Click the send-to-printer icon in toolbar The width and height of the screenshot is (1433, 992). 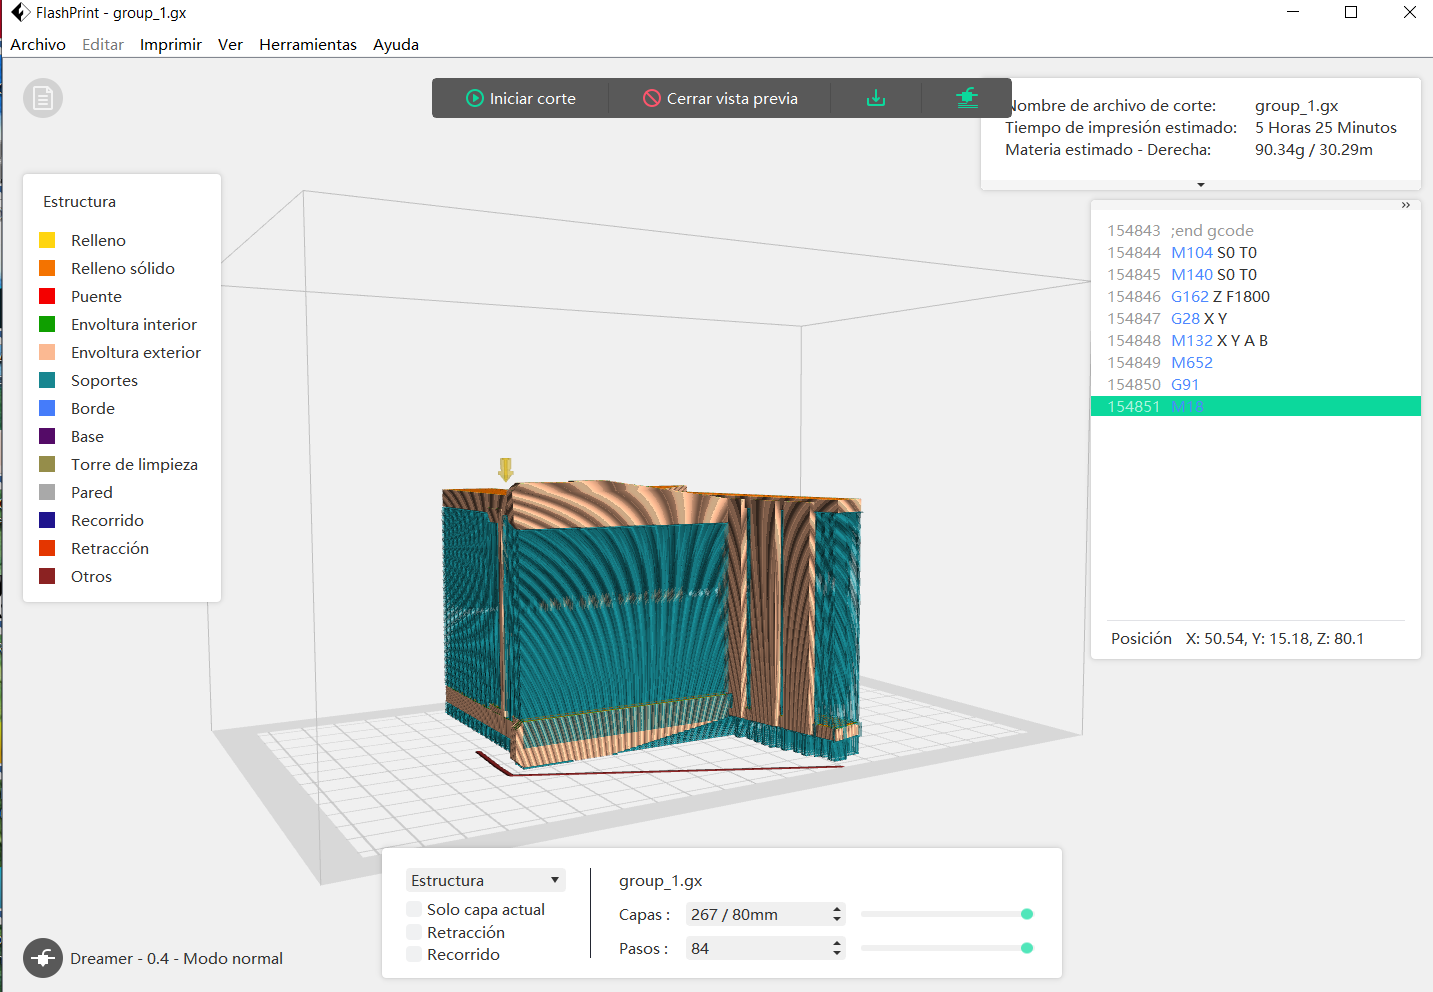point(966,98)
